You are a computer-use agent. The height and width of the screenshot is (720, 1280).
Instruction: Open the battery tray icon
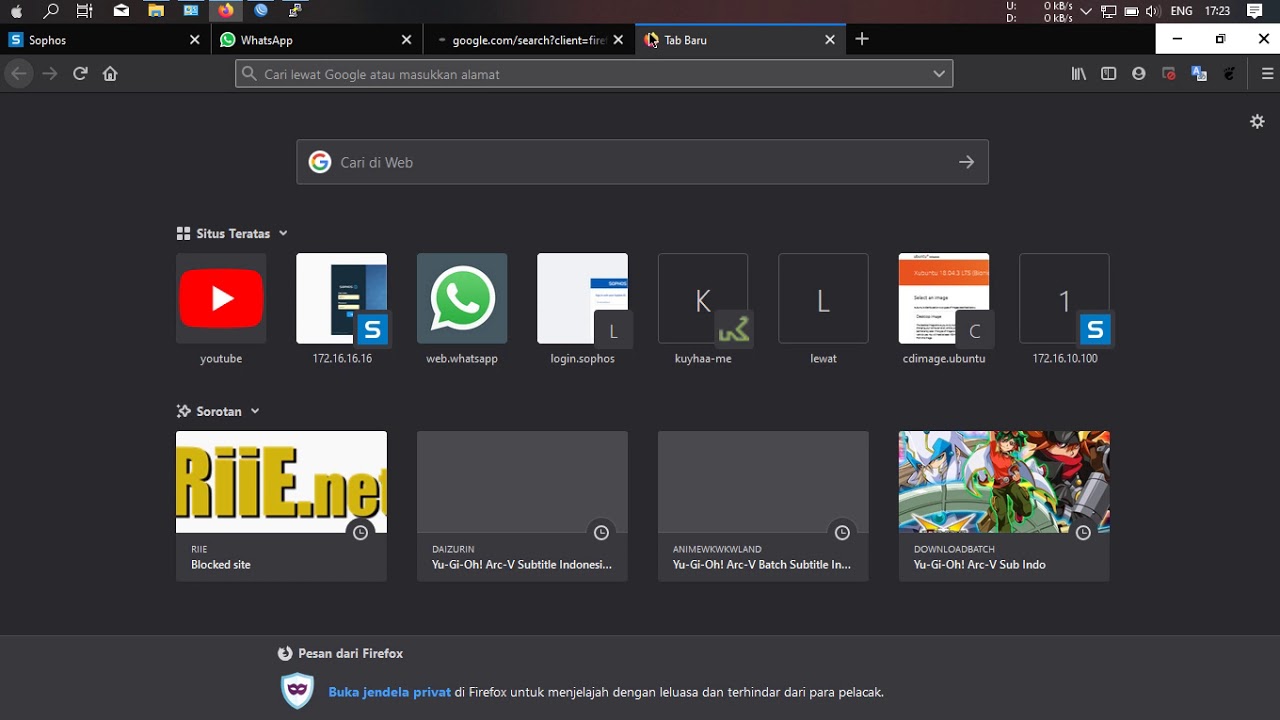(1131, 11)
